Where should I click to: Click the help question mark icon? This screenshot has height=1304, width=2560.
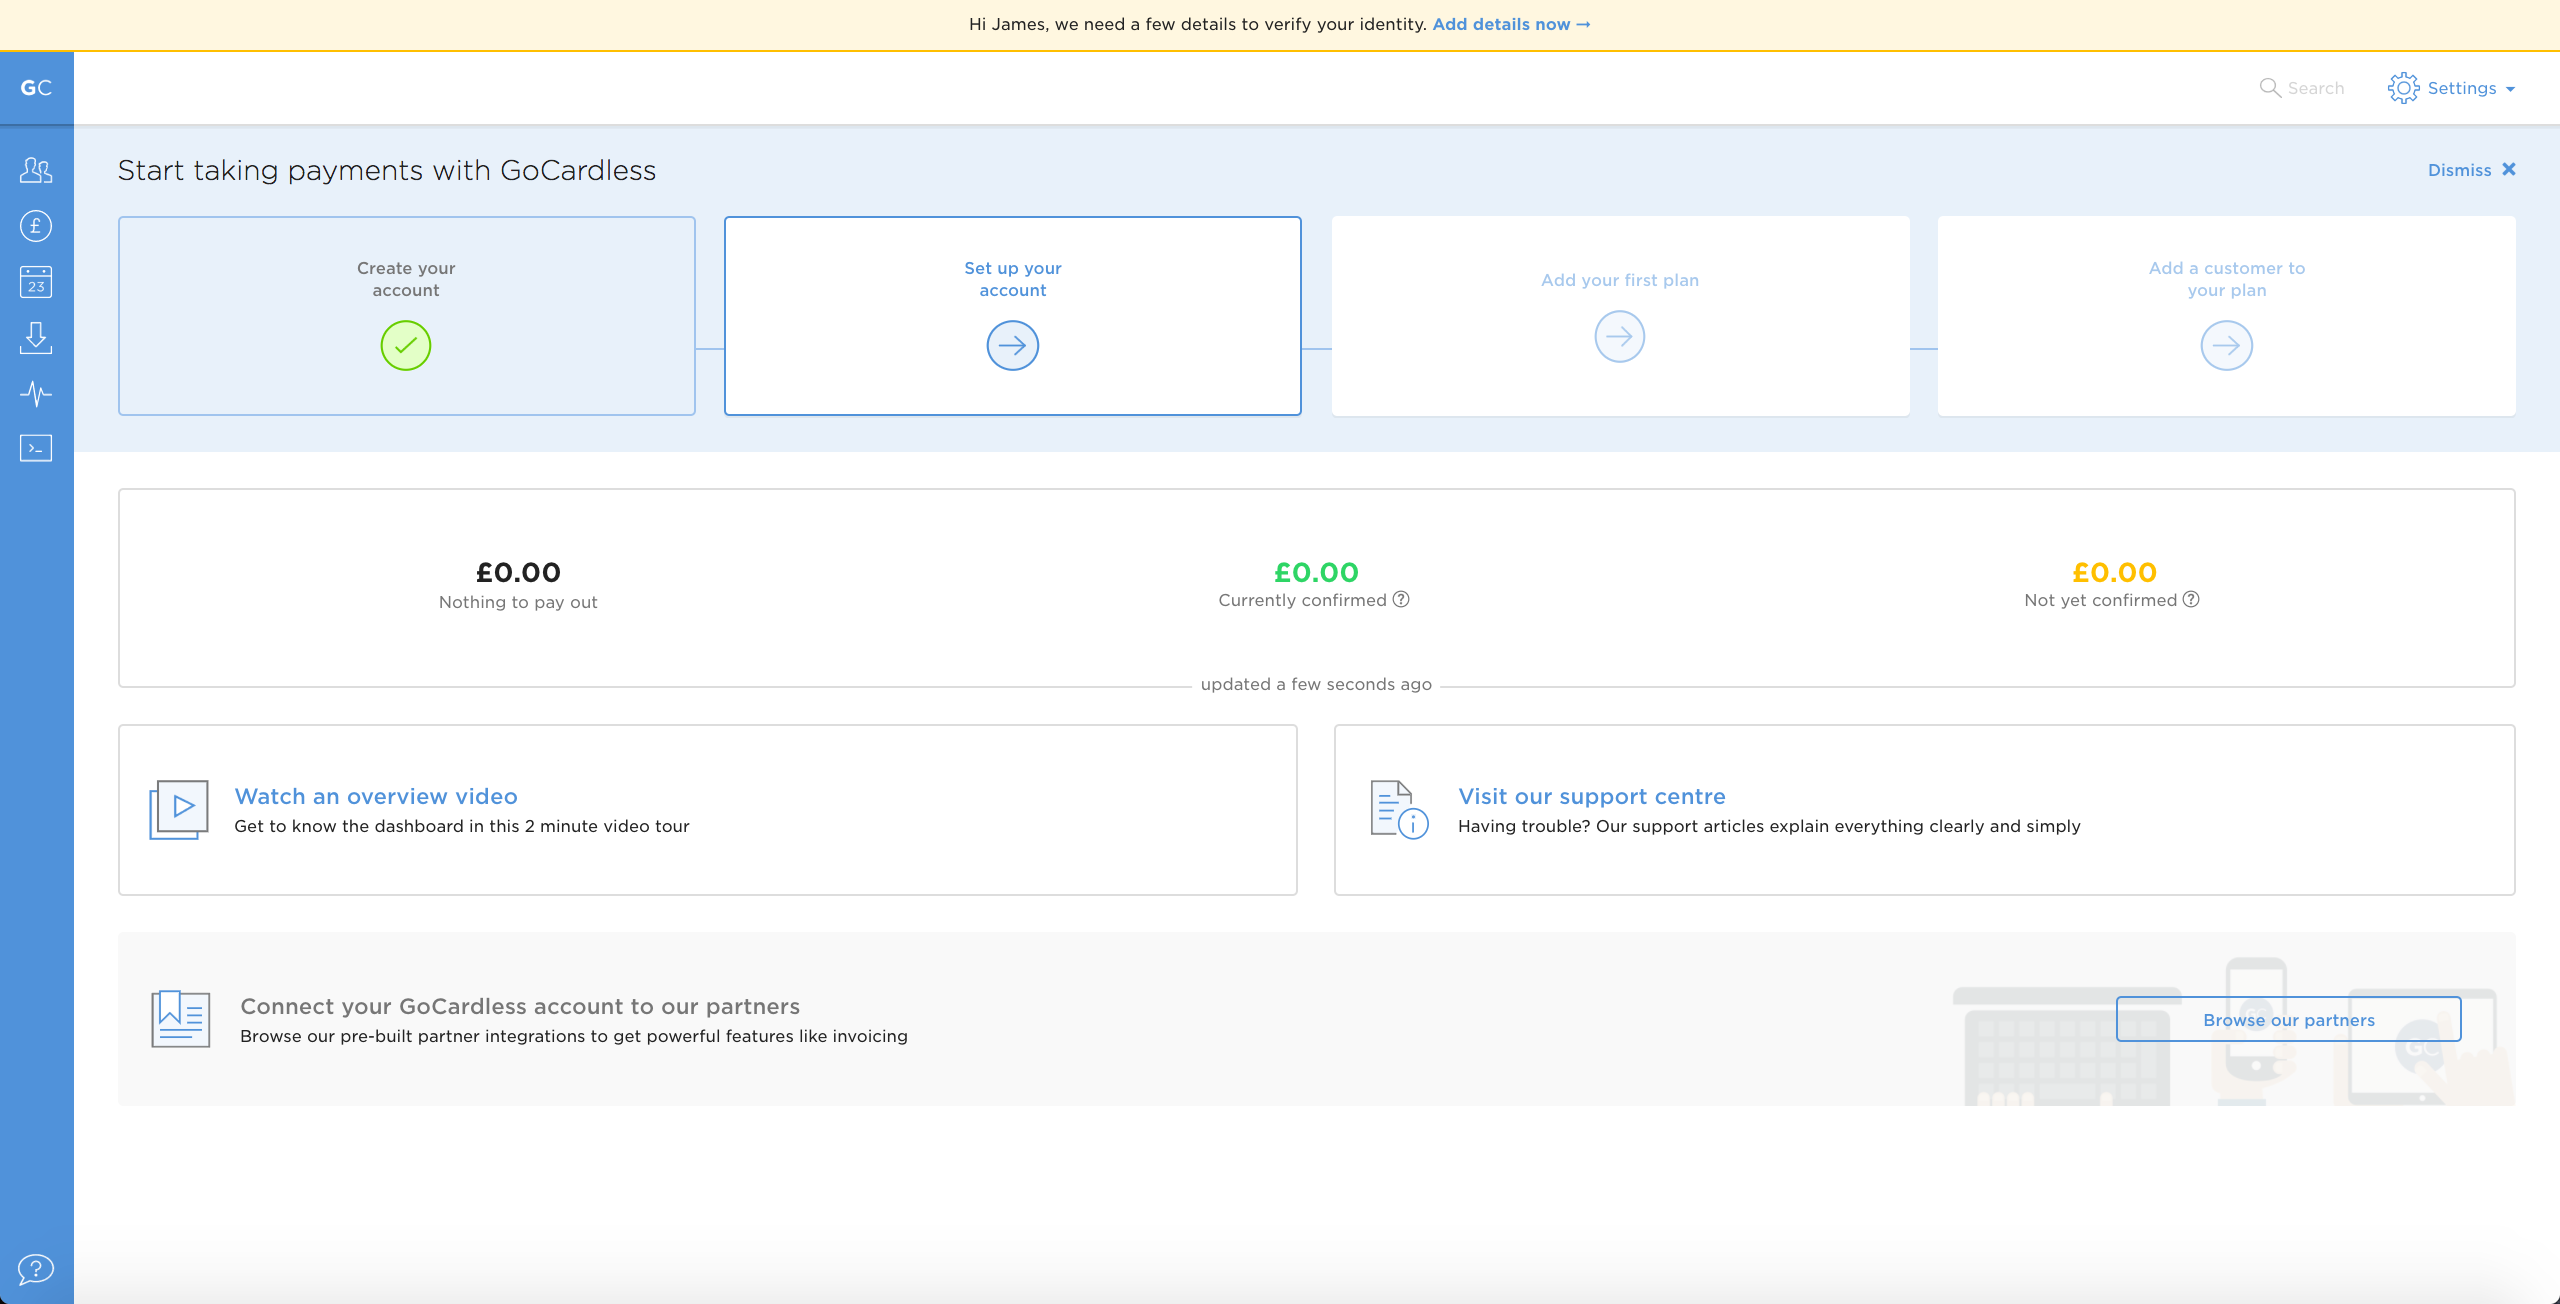[36, 1269]
